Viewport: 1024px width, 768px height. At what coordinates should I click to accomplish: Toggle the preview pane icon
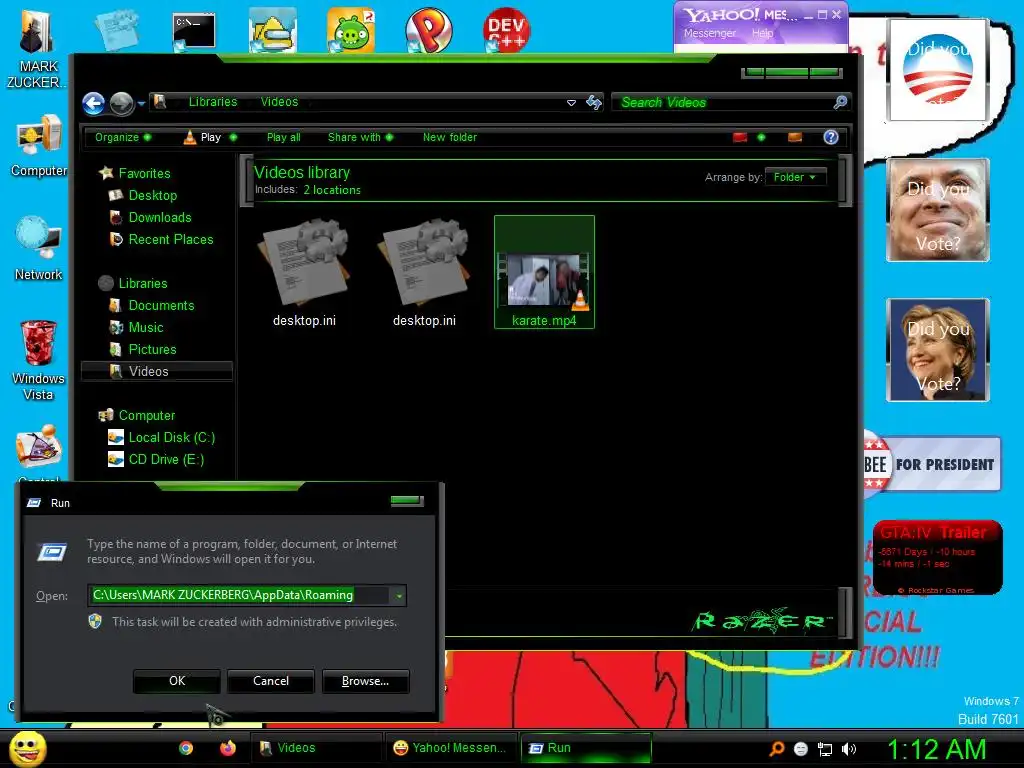[x=795, y=137]
